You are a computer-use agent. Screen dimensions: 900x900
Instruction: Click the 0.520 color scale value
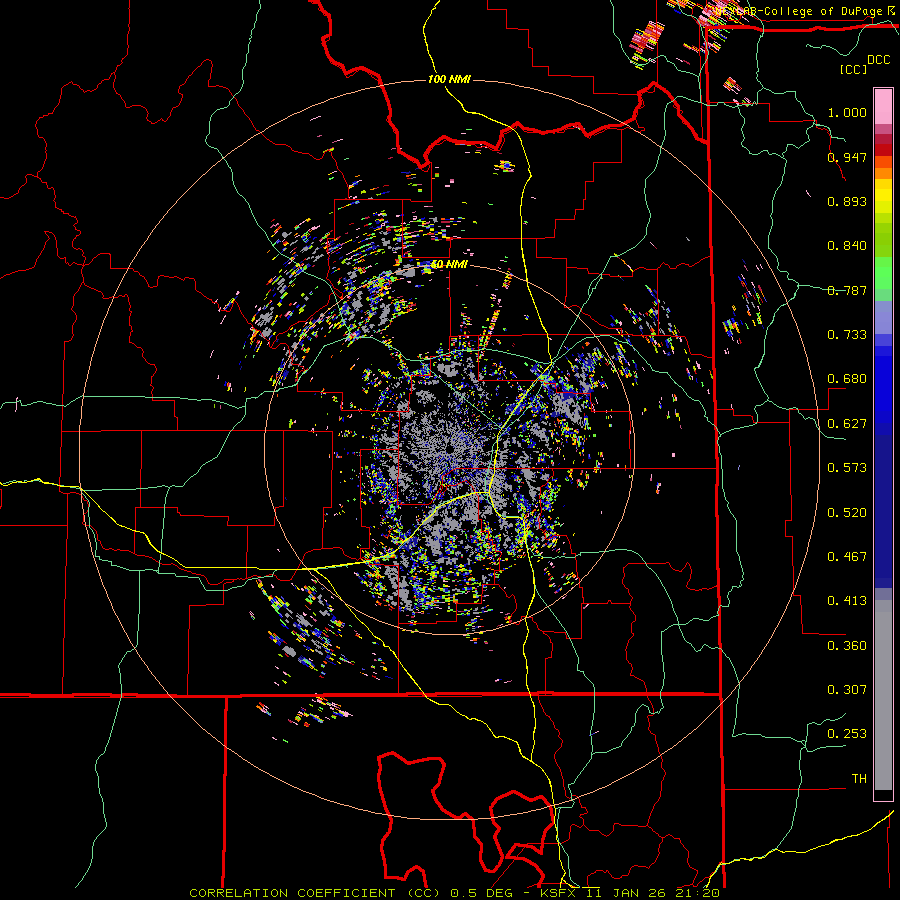847,513
